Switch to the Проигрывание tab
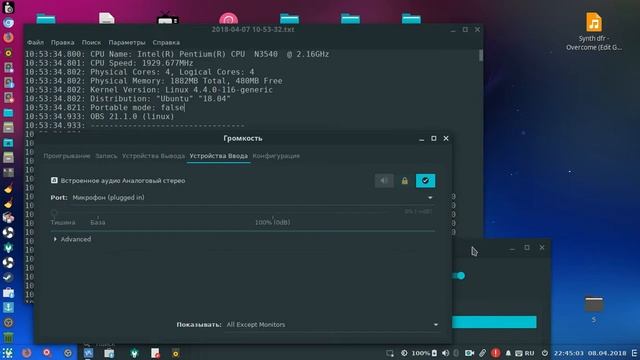Image resolution: width=640 pixels, height=360 pixels. tap(67, 156)
